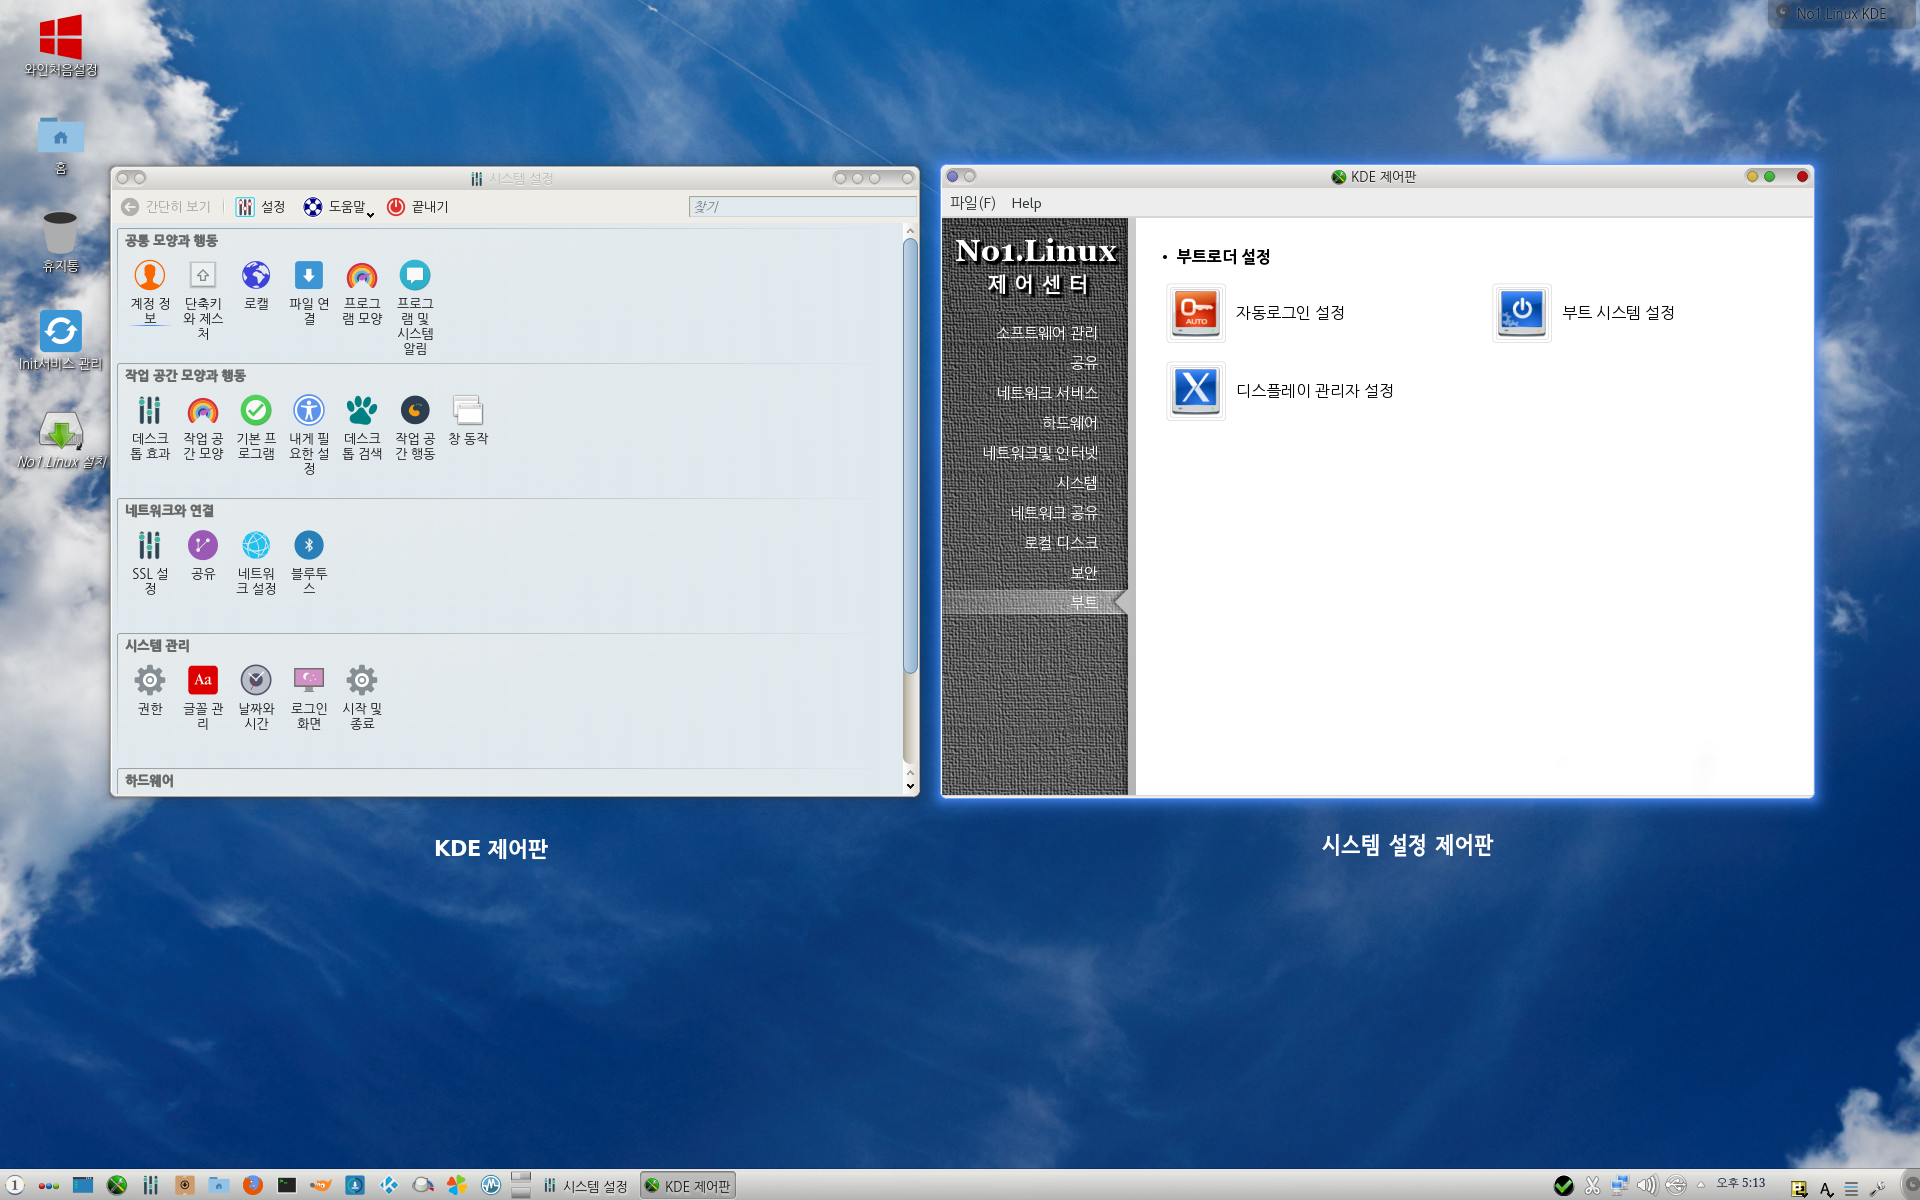
Task: Open the 데스크톱 검색 desktop search icon
Action: 362,427
